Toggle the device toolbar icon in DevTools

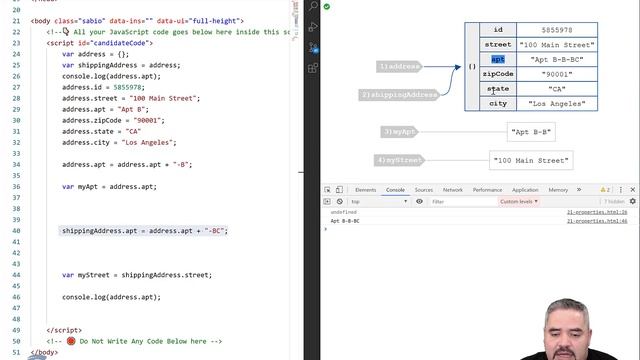click(x=339, y=190)
